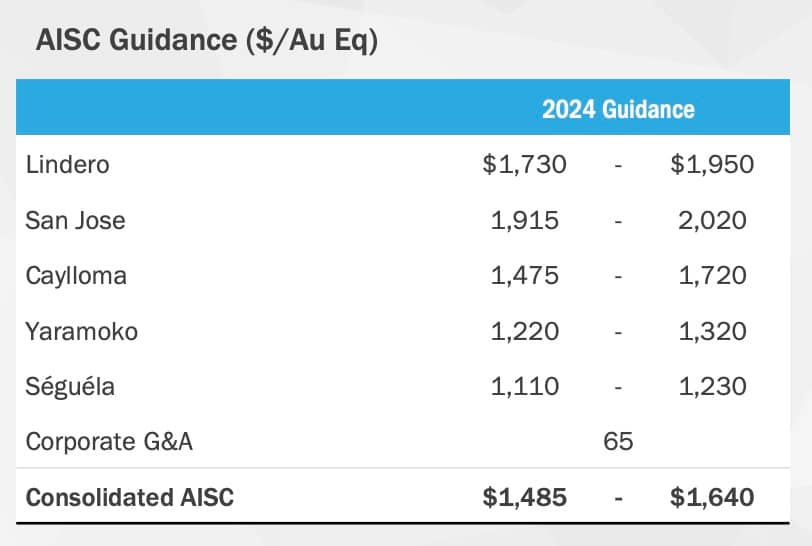Select Consolidated AISC high value $1,640
This screenshot has height=546, width=812.
coord(712,497)
